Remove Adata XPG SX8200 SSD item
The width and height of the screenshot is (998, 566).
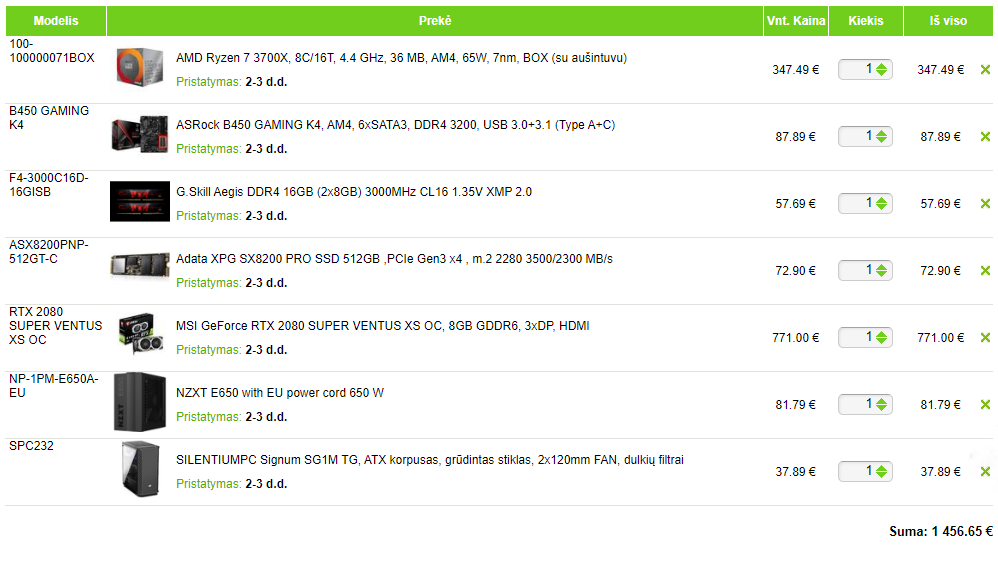[985, 271]
